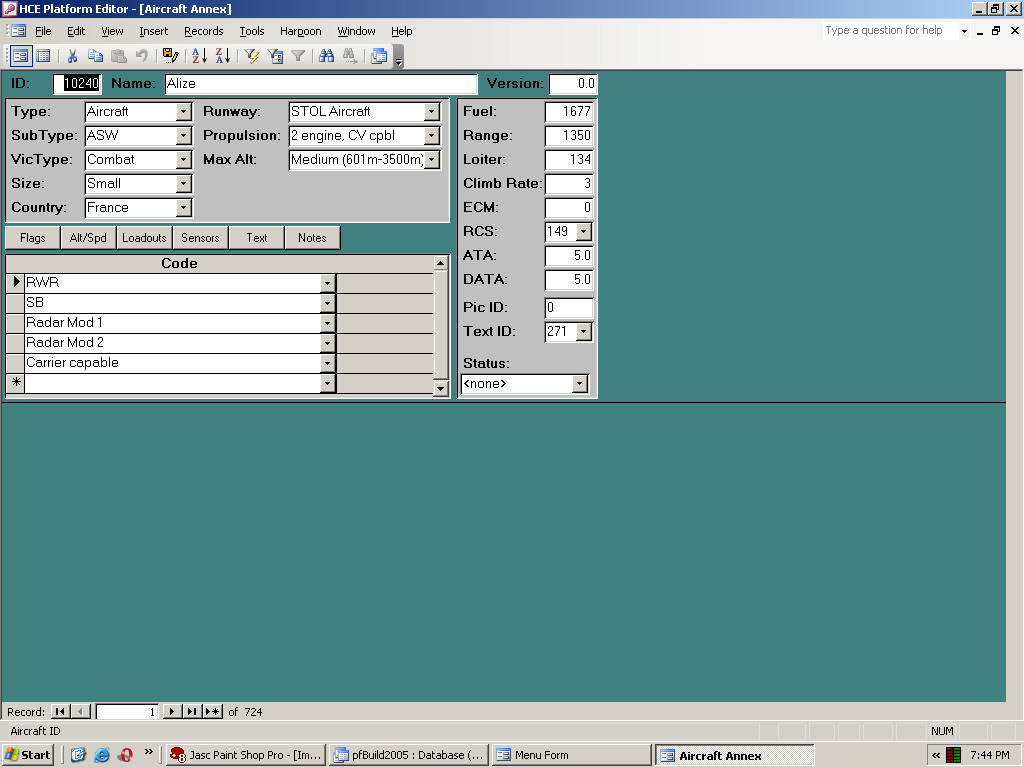
Task: Open the Country dropdown showing France
Action: coord(183,208)
